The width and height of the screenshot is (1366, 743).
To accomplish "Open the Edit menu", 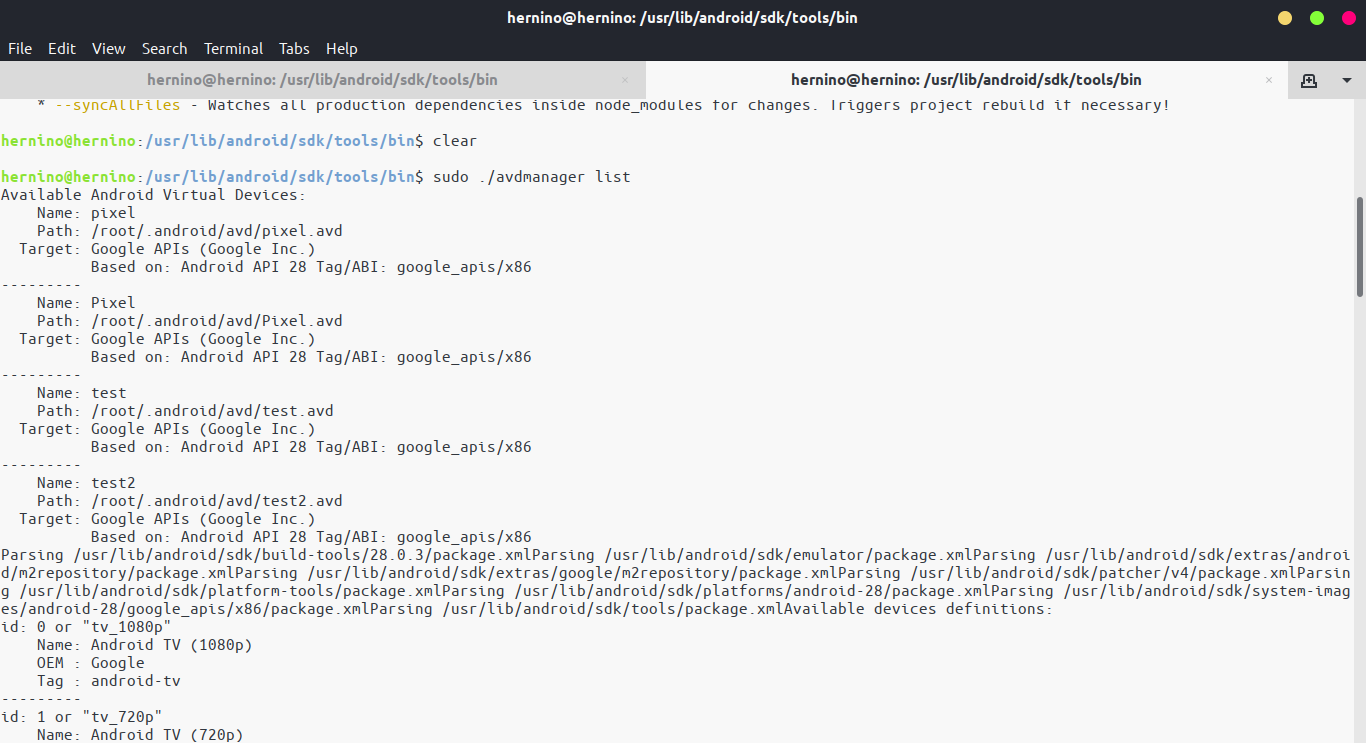I will [x=62, y=48].
